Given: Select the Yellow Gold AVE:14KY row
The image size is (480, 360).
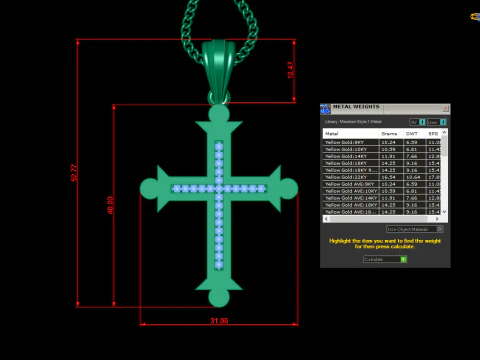Looking at the screenshot, I should pyautogui.click(x=382, y=198).
